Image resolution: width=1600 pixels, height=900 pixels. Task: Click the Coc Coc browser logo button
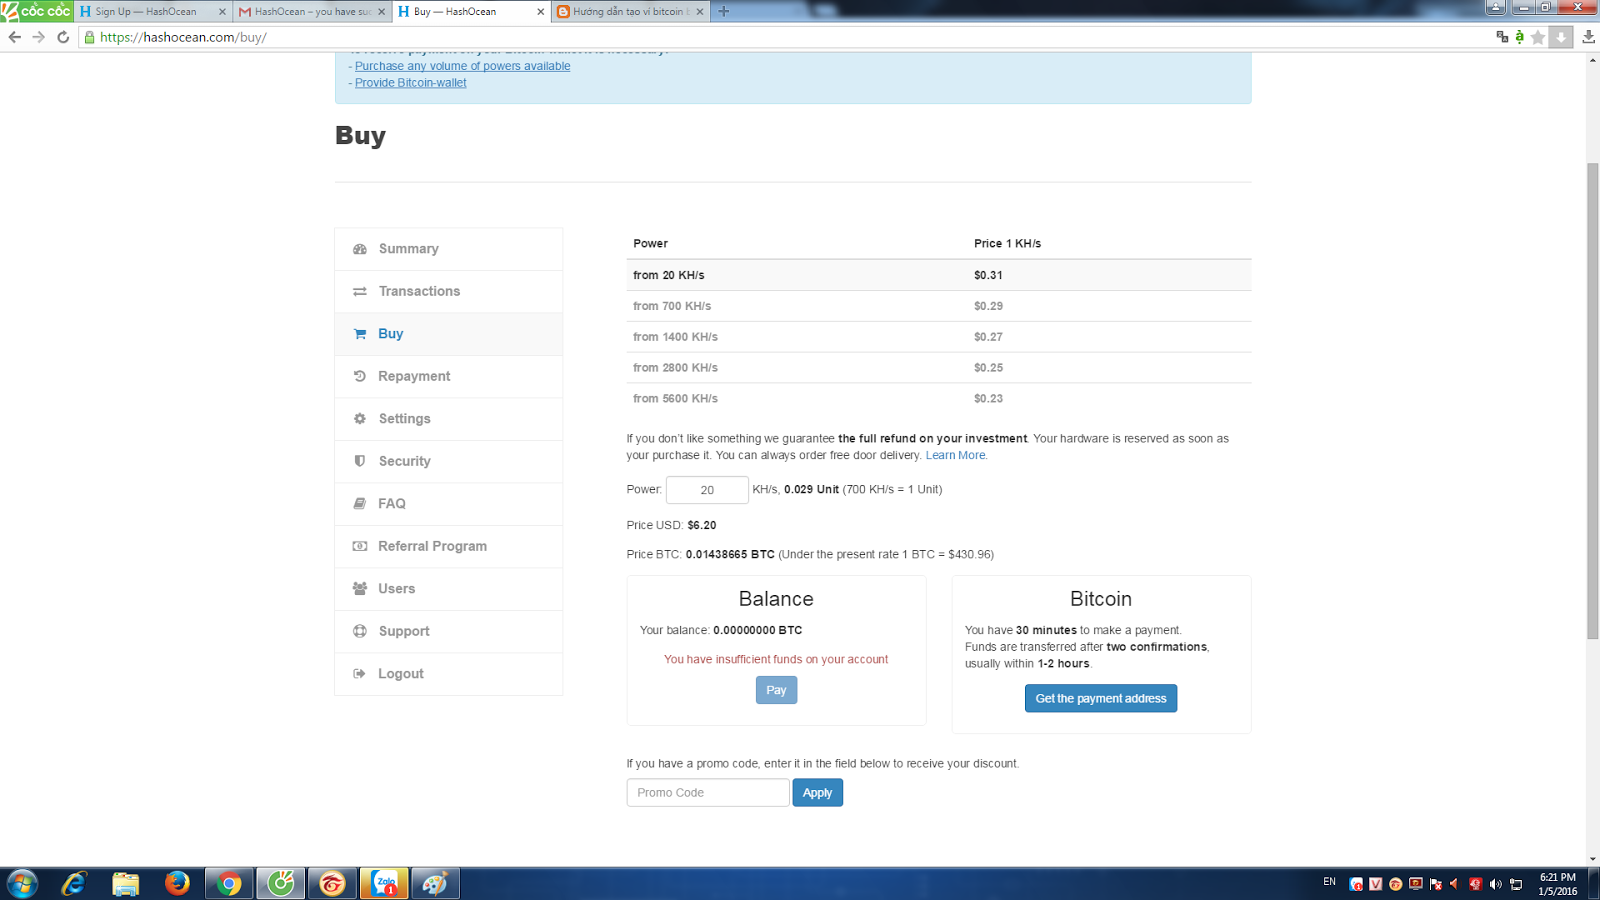pyautogui.click(x=36, y=11)
